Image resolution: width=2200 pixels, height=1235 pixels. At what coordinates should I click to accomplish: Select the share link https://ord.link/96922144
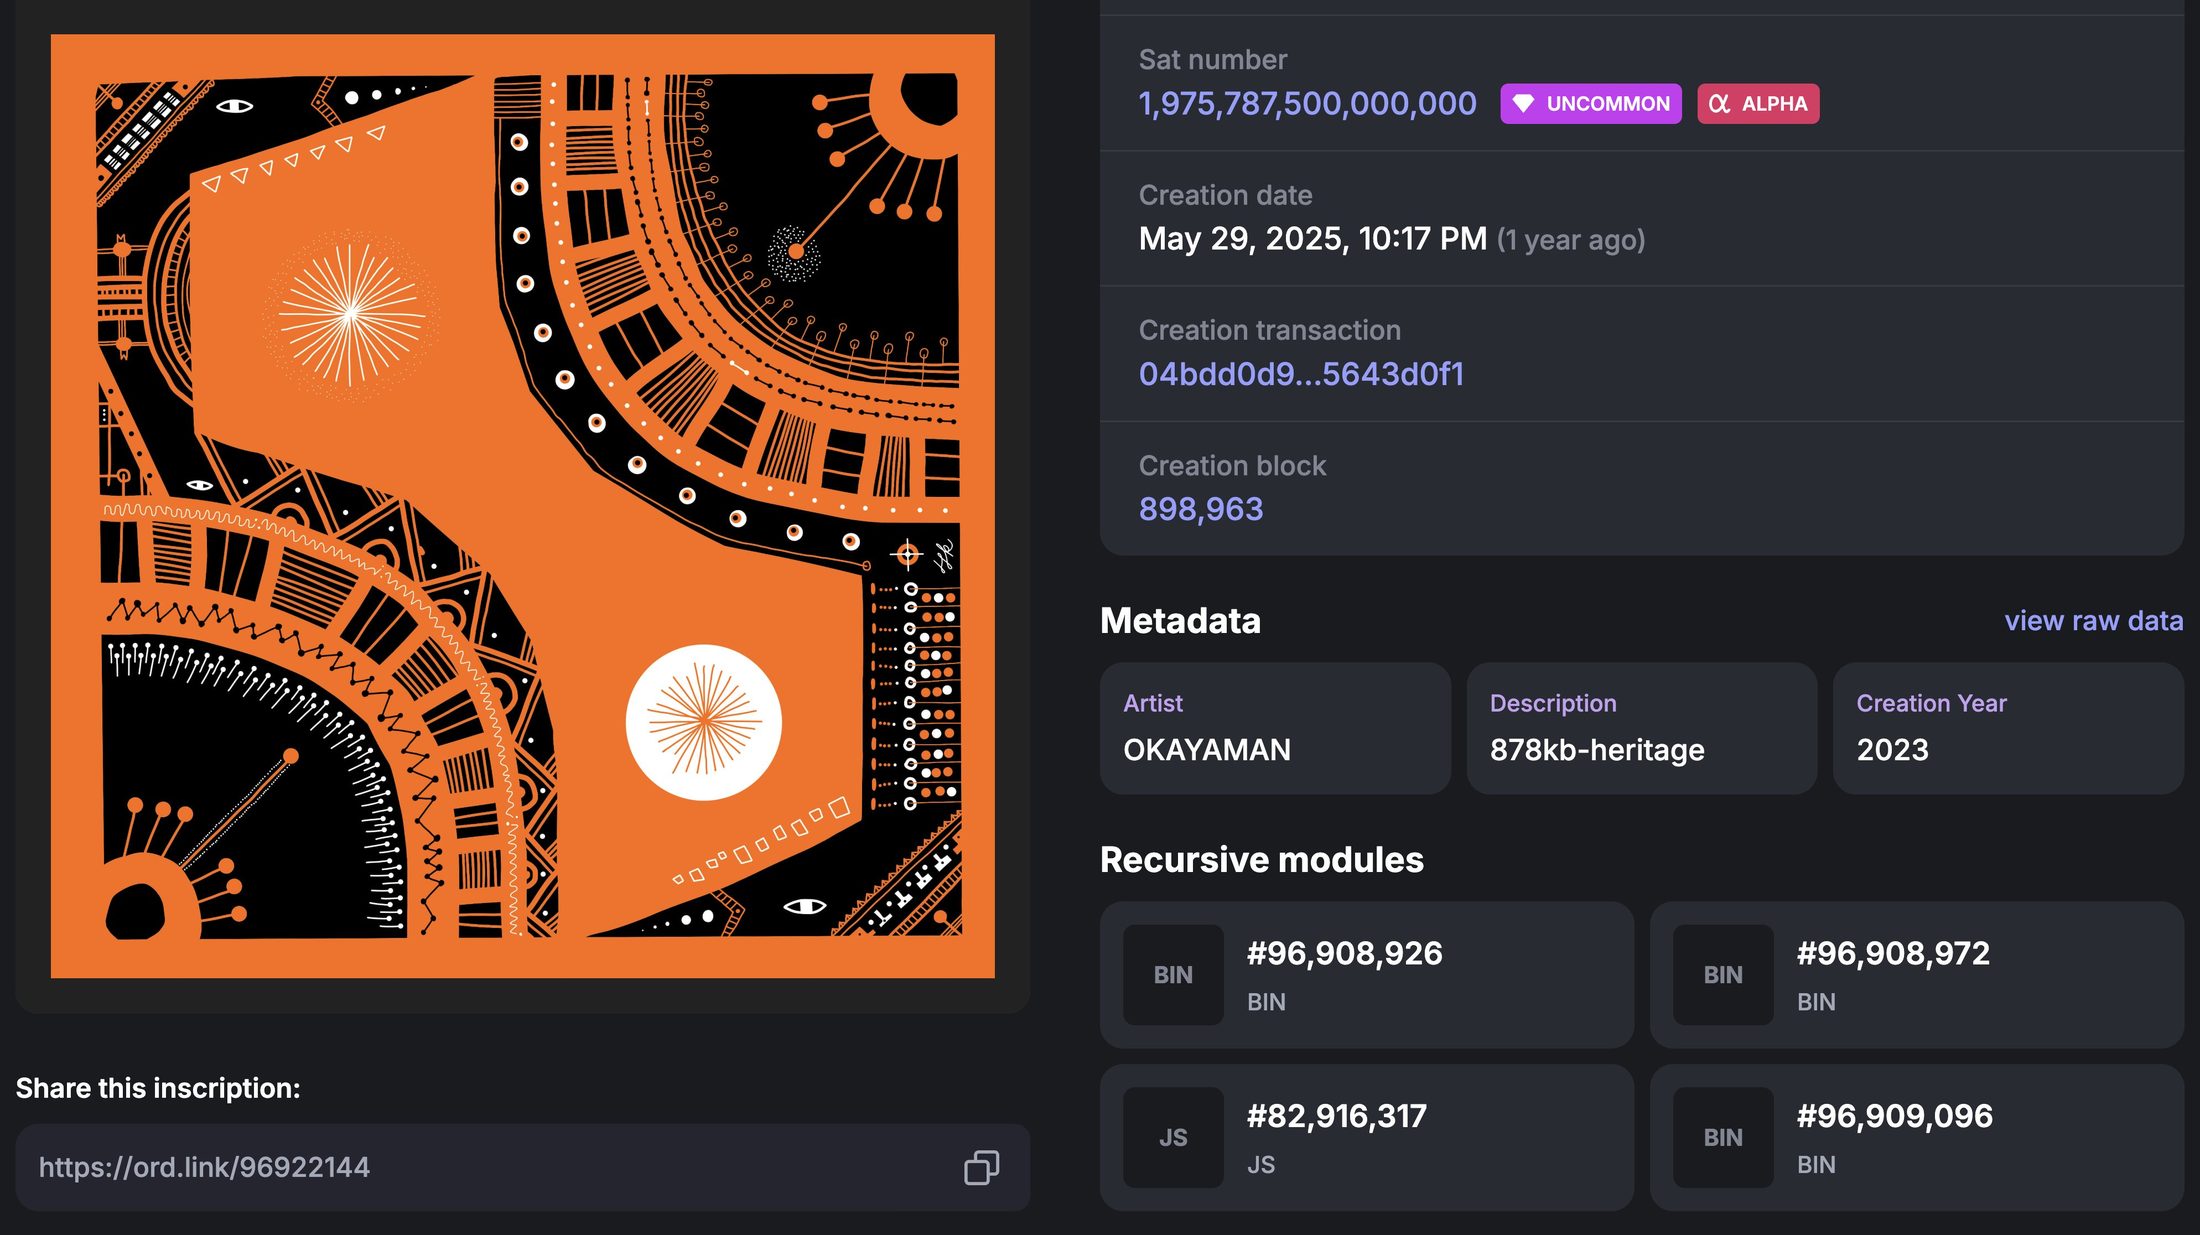click(x=204, y=1167)
